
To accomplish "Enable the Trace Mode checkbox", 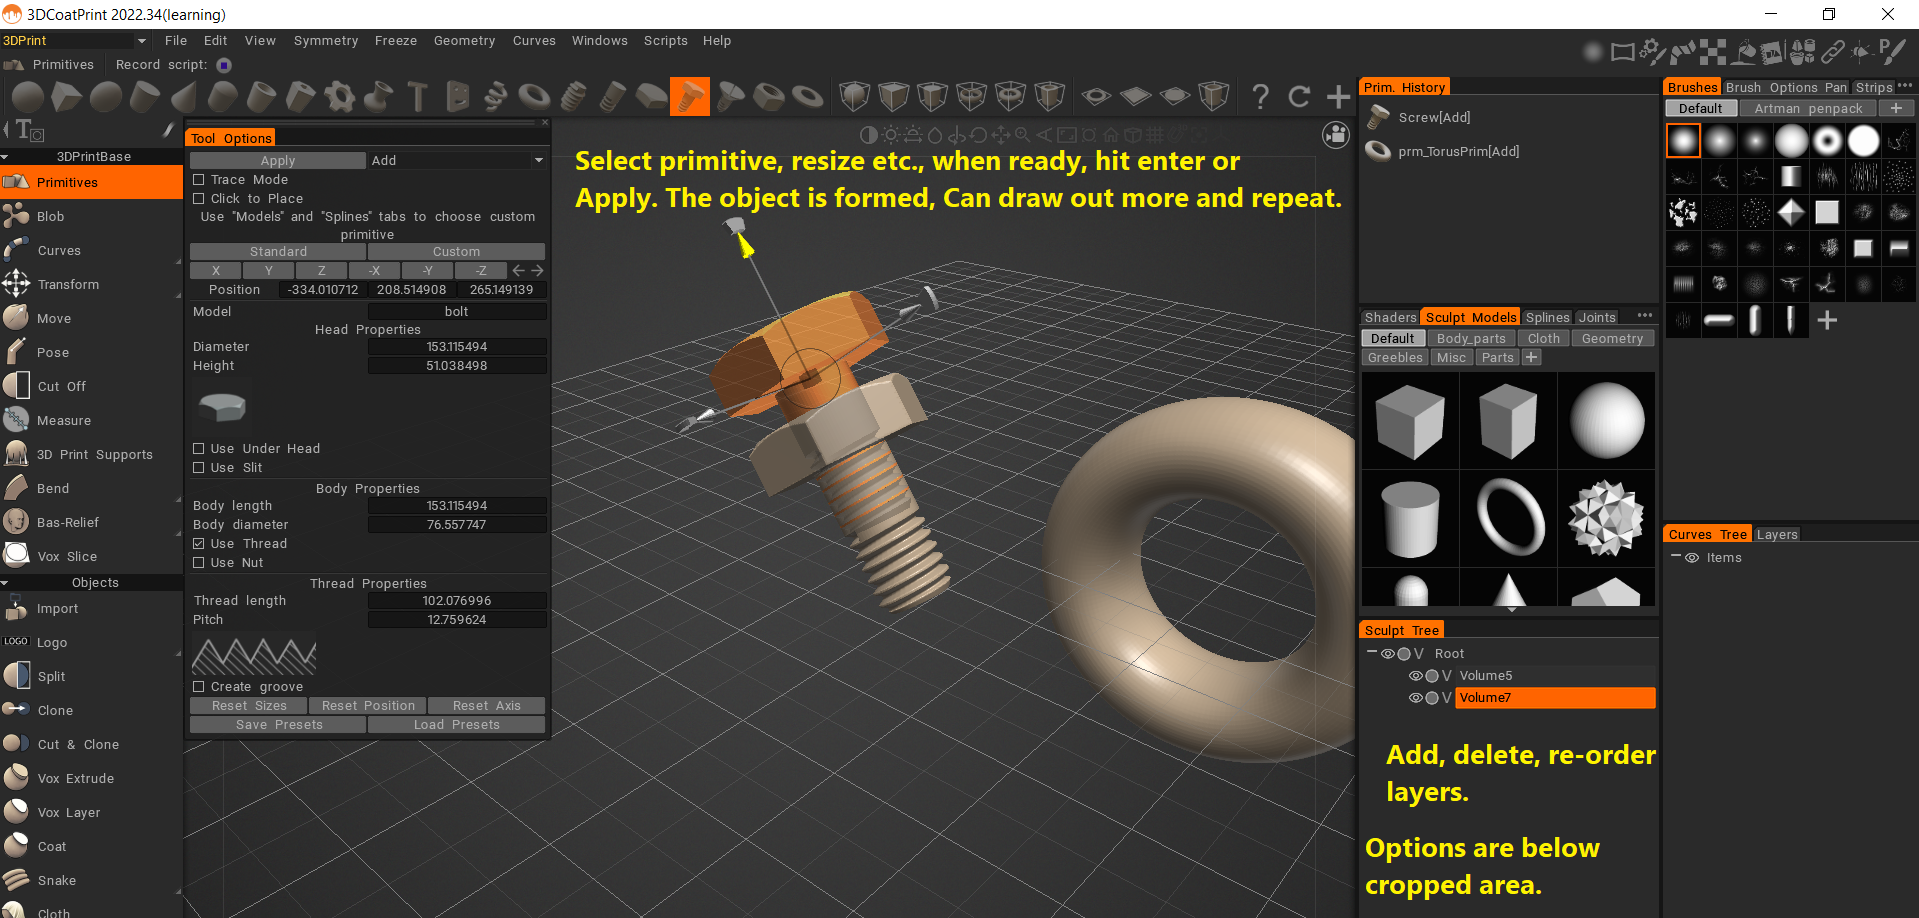I will click(199, 180).
